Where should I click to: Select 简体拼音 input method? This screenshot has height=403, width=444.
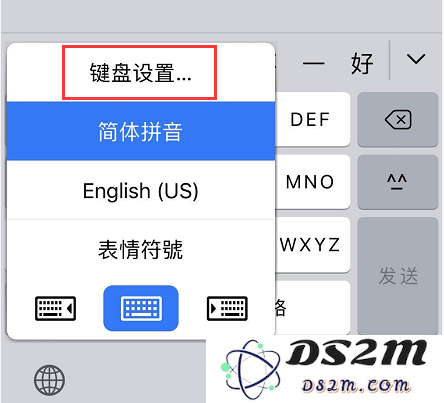click(x=141, y=131)
